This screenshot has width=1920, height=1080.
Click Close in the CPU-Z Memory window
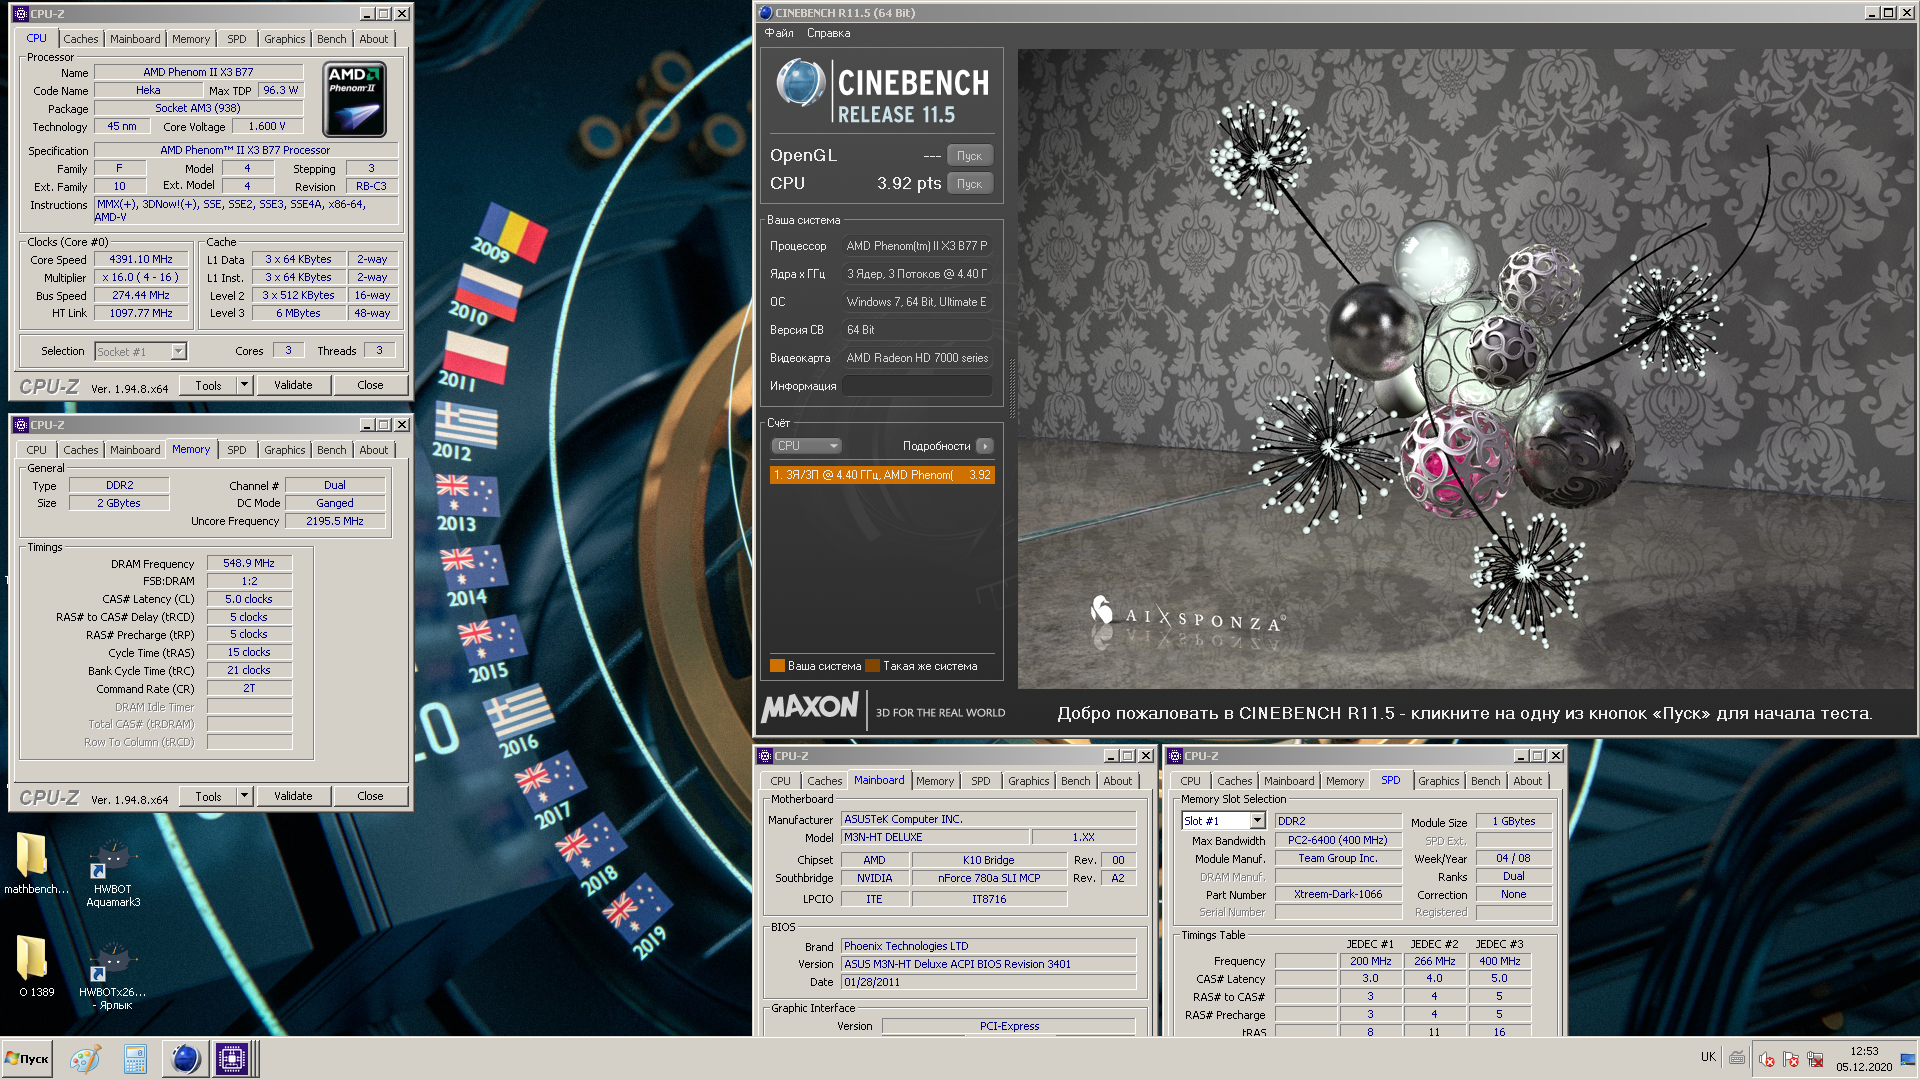pos(370,796)
